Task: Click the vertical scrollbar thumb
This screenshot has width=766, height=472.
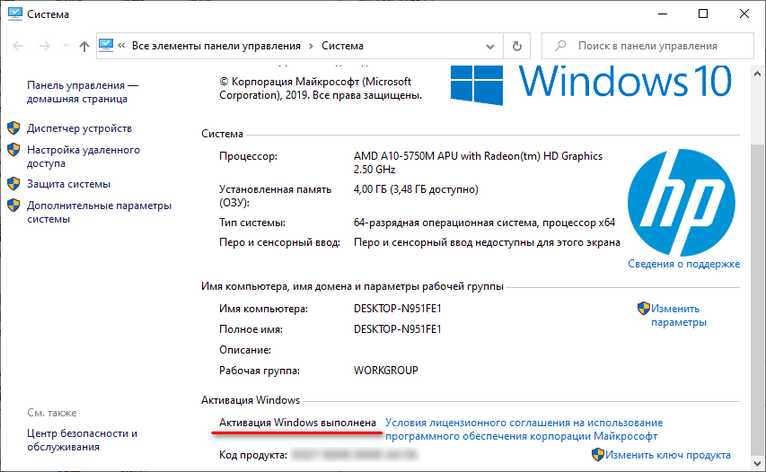Action: pos(758,298)
